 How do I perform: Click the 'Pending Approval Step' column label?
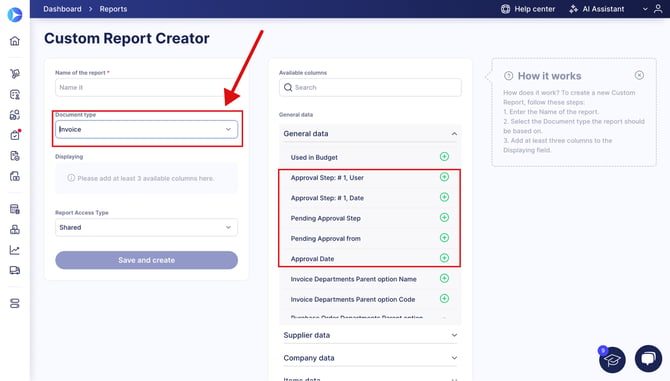[x=326, y=218]
